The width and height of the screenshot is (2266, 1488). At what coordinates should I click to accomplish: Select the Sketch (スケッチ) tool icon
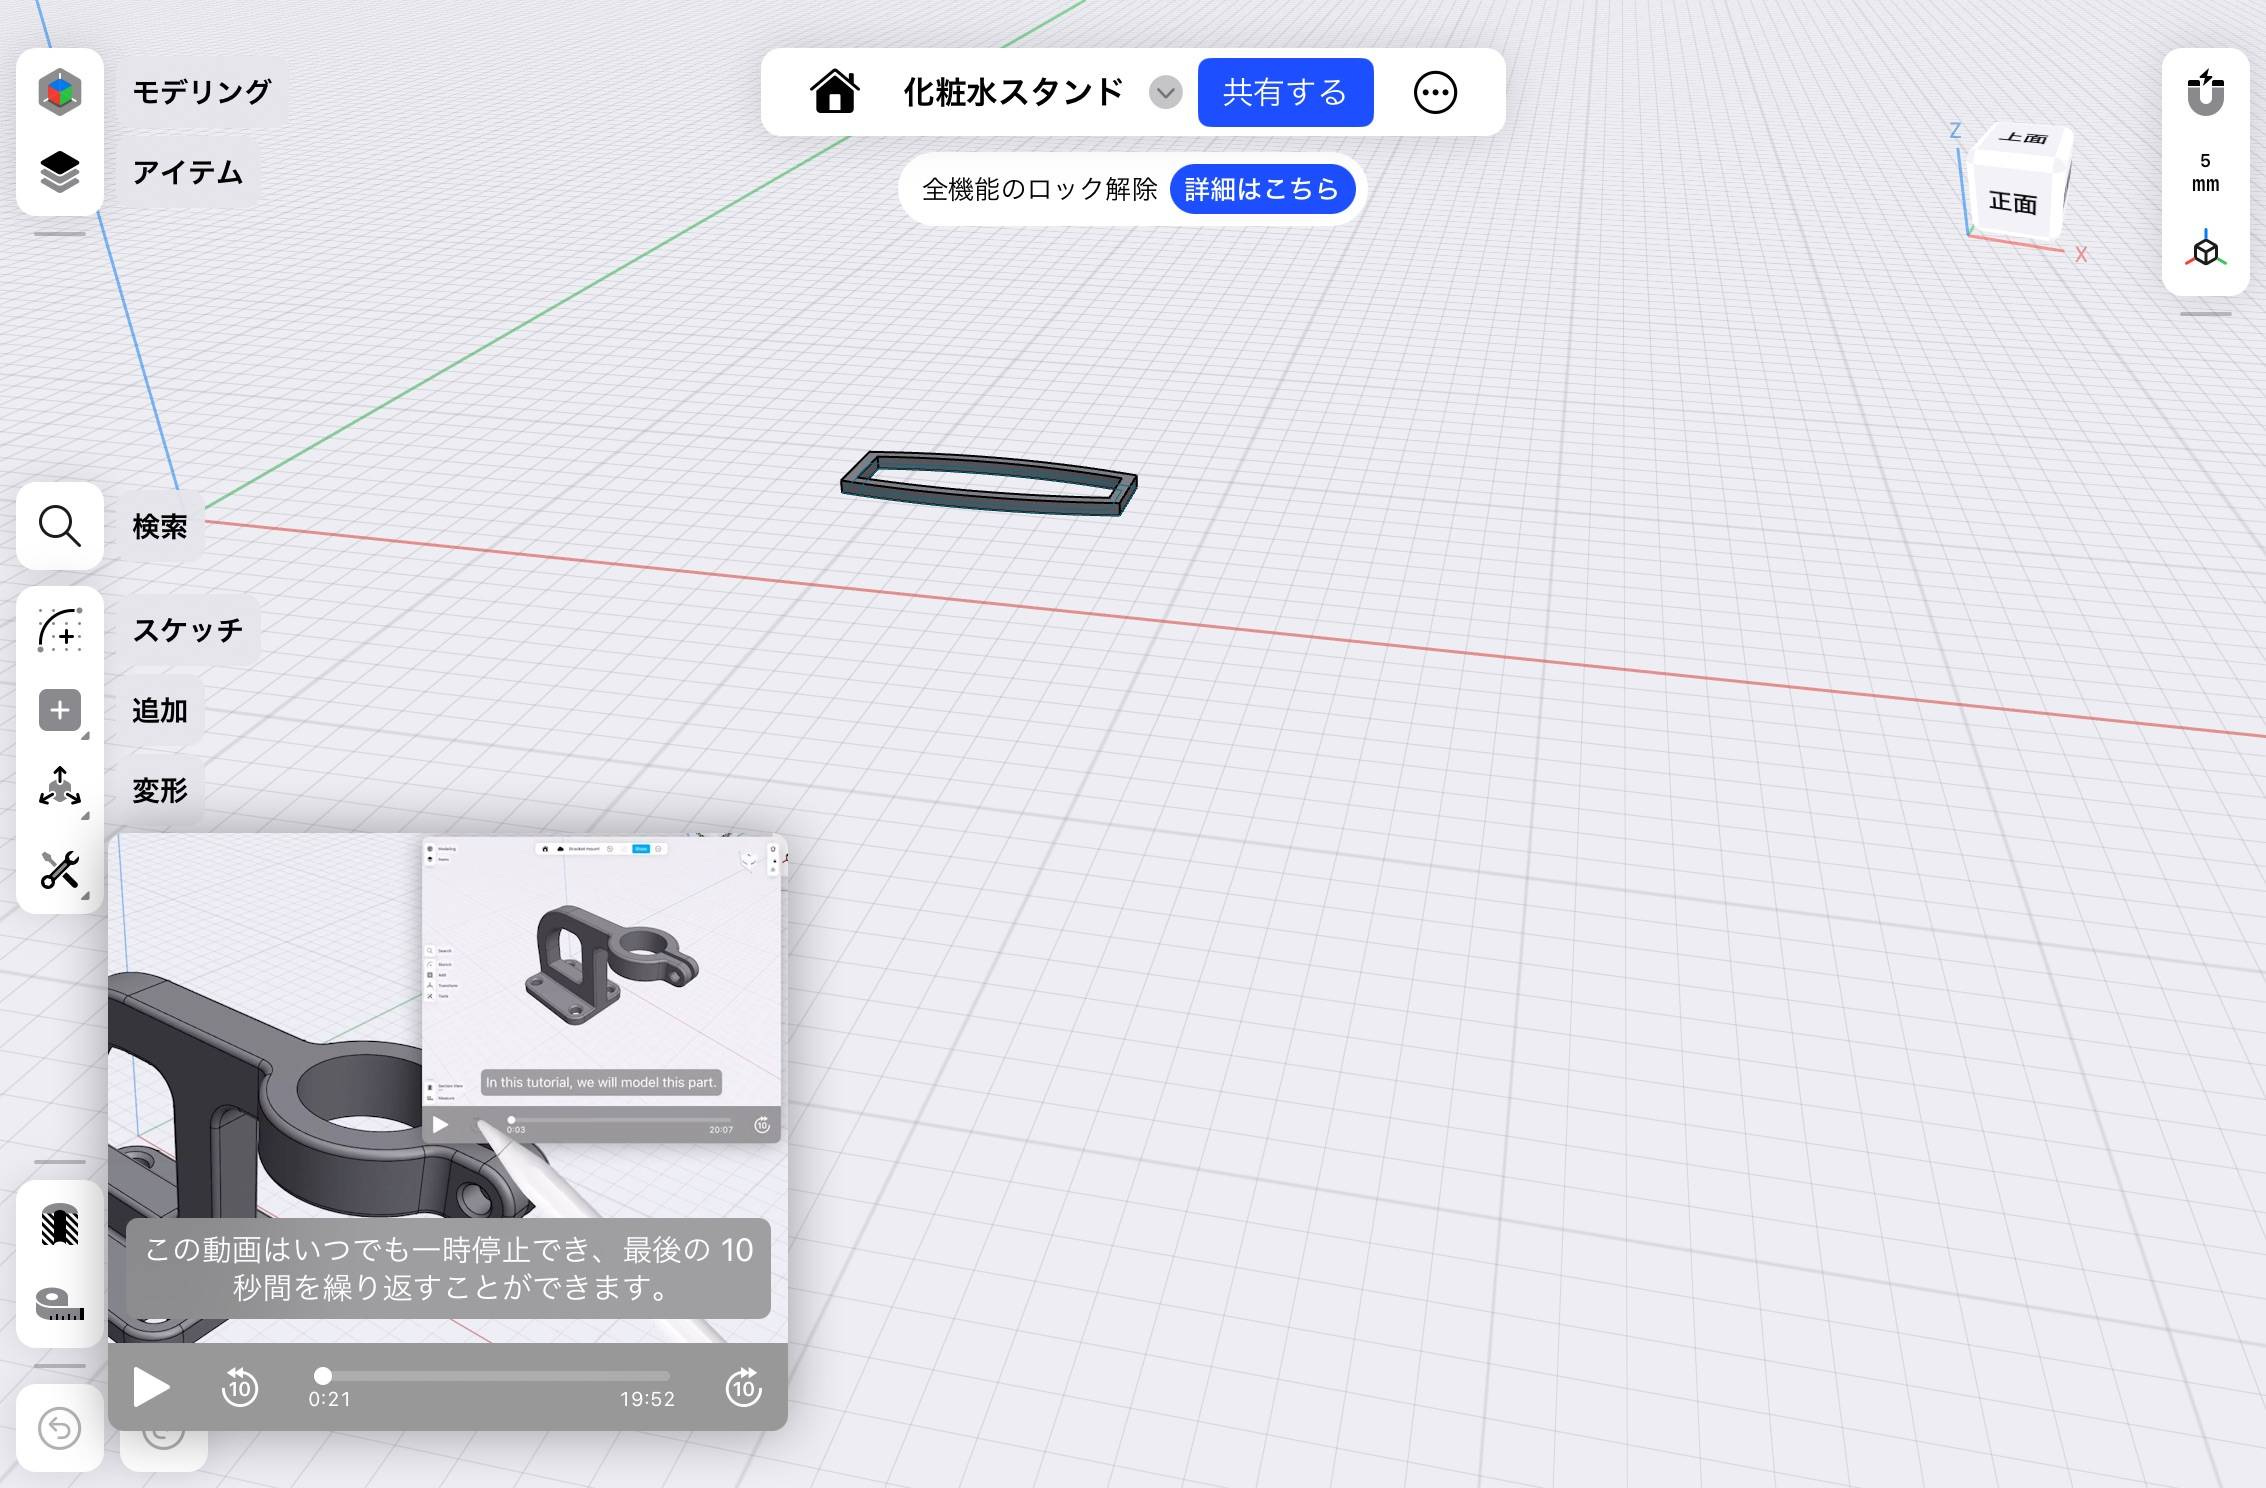click(x=59, y=631)
